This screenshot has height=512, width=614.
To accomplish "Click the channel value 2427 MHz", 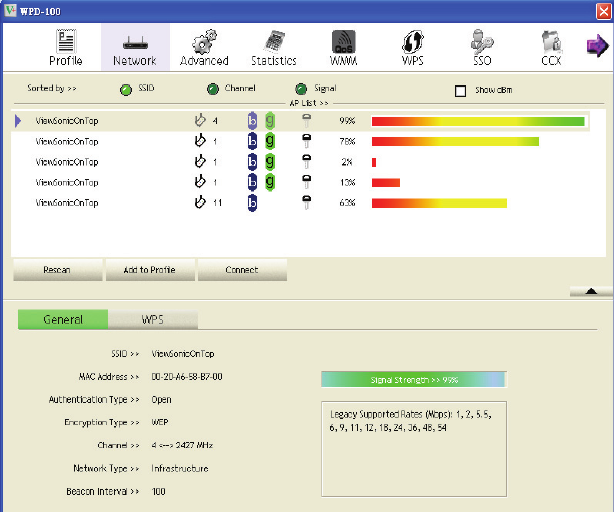I will pyautogui.click(x=182, y=445).
